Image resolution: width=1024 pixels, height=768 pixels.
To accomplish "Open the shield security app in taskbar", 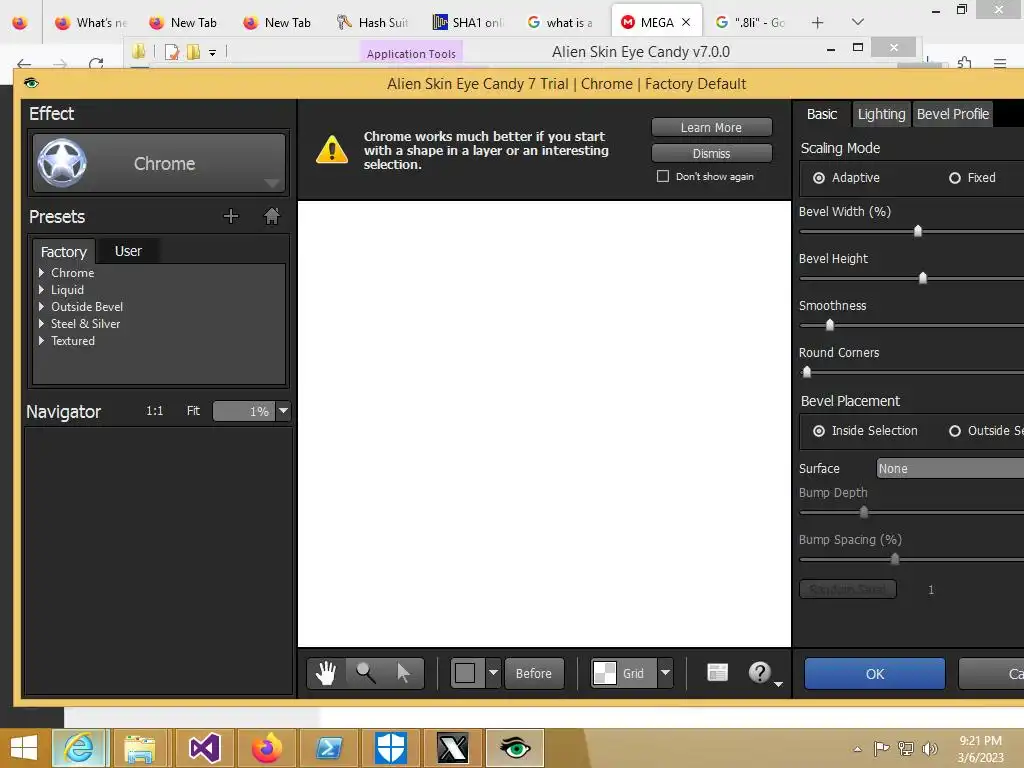I will 391,748.
